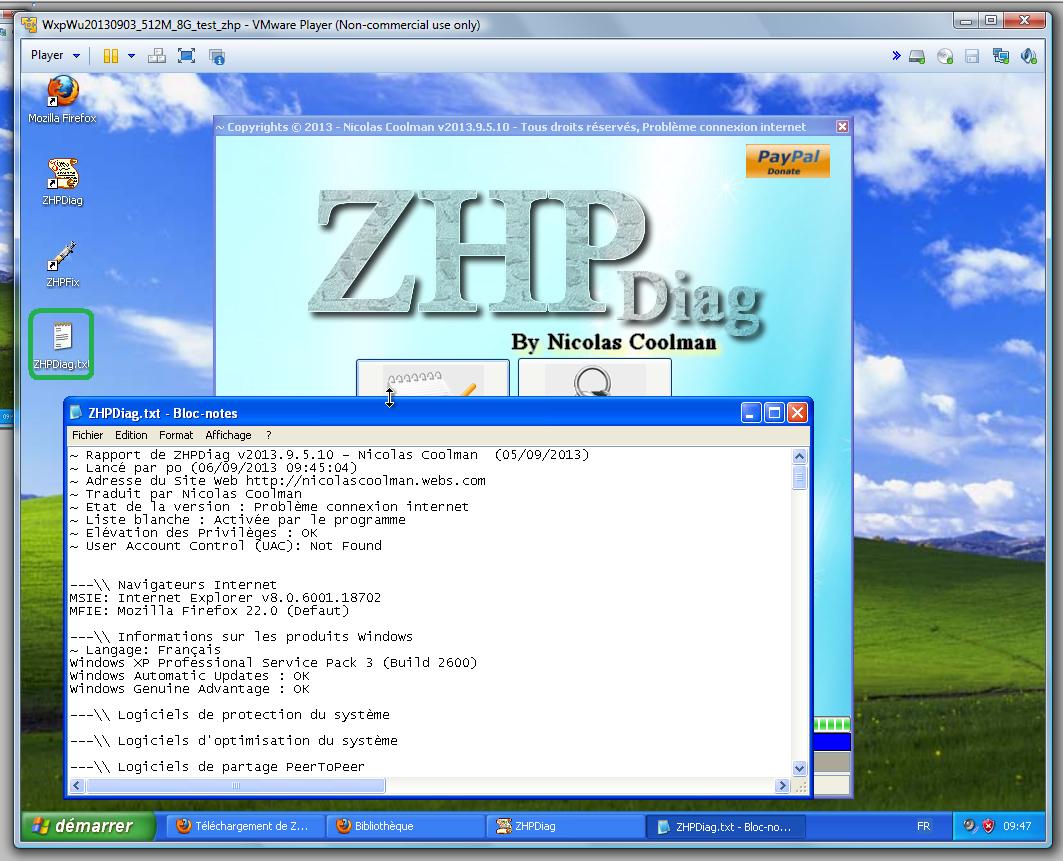Click the scroll left arrow in Bloc-notes
This screenshot has height=861, width=1063.
(x=77, y=786)
